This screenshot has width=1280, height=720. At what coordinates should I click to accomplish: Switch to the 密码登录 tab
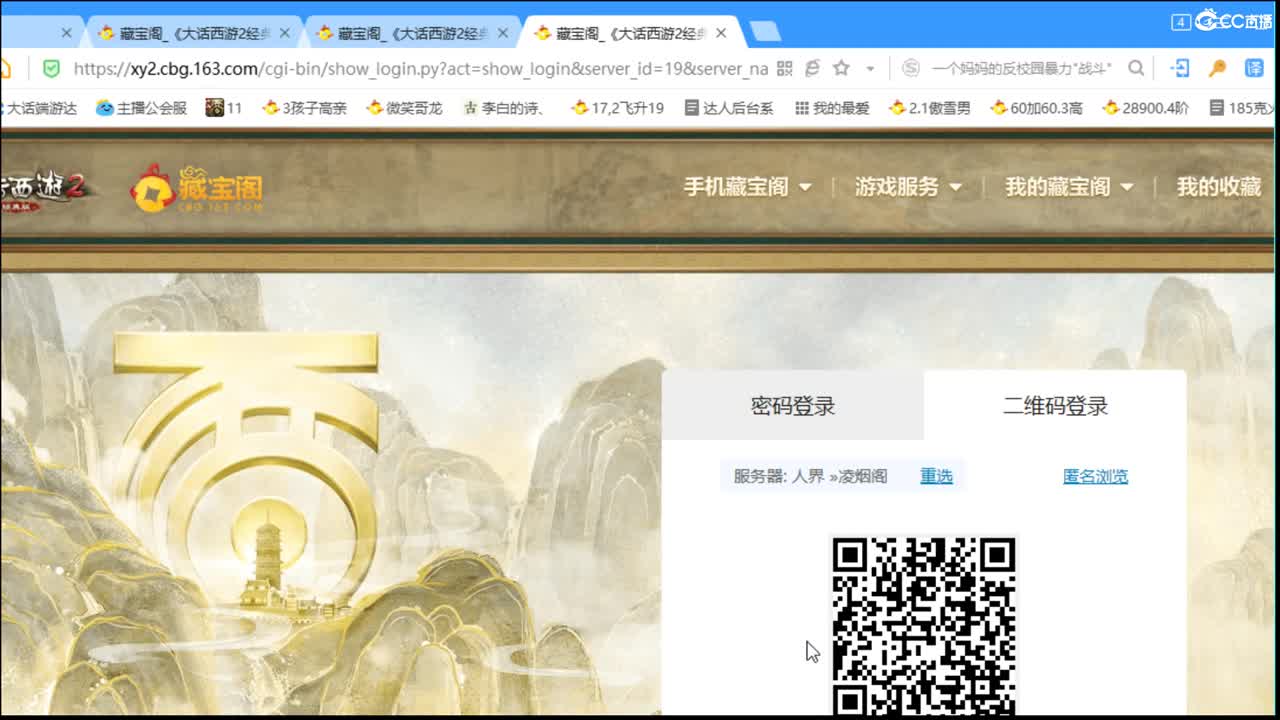pos(793,407)
